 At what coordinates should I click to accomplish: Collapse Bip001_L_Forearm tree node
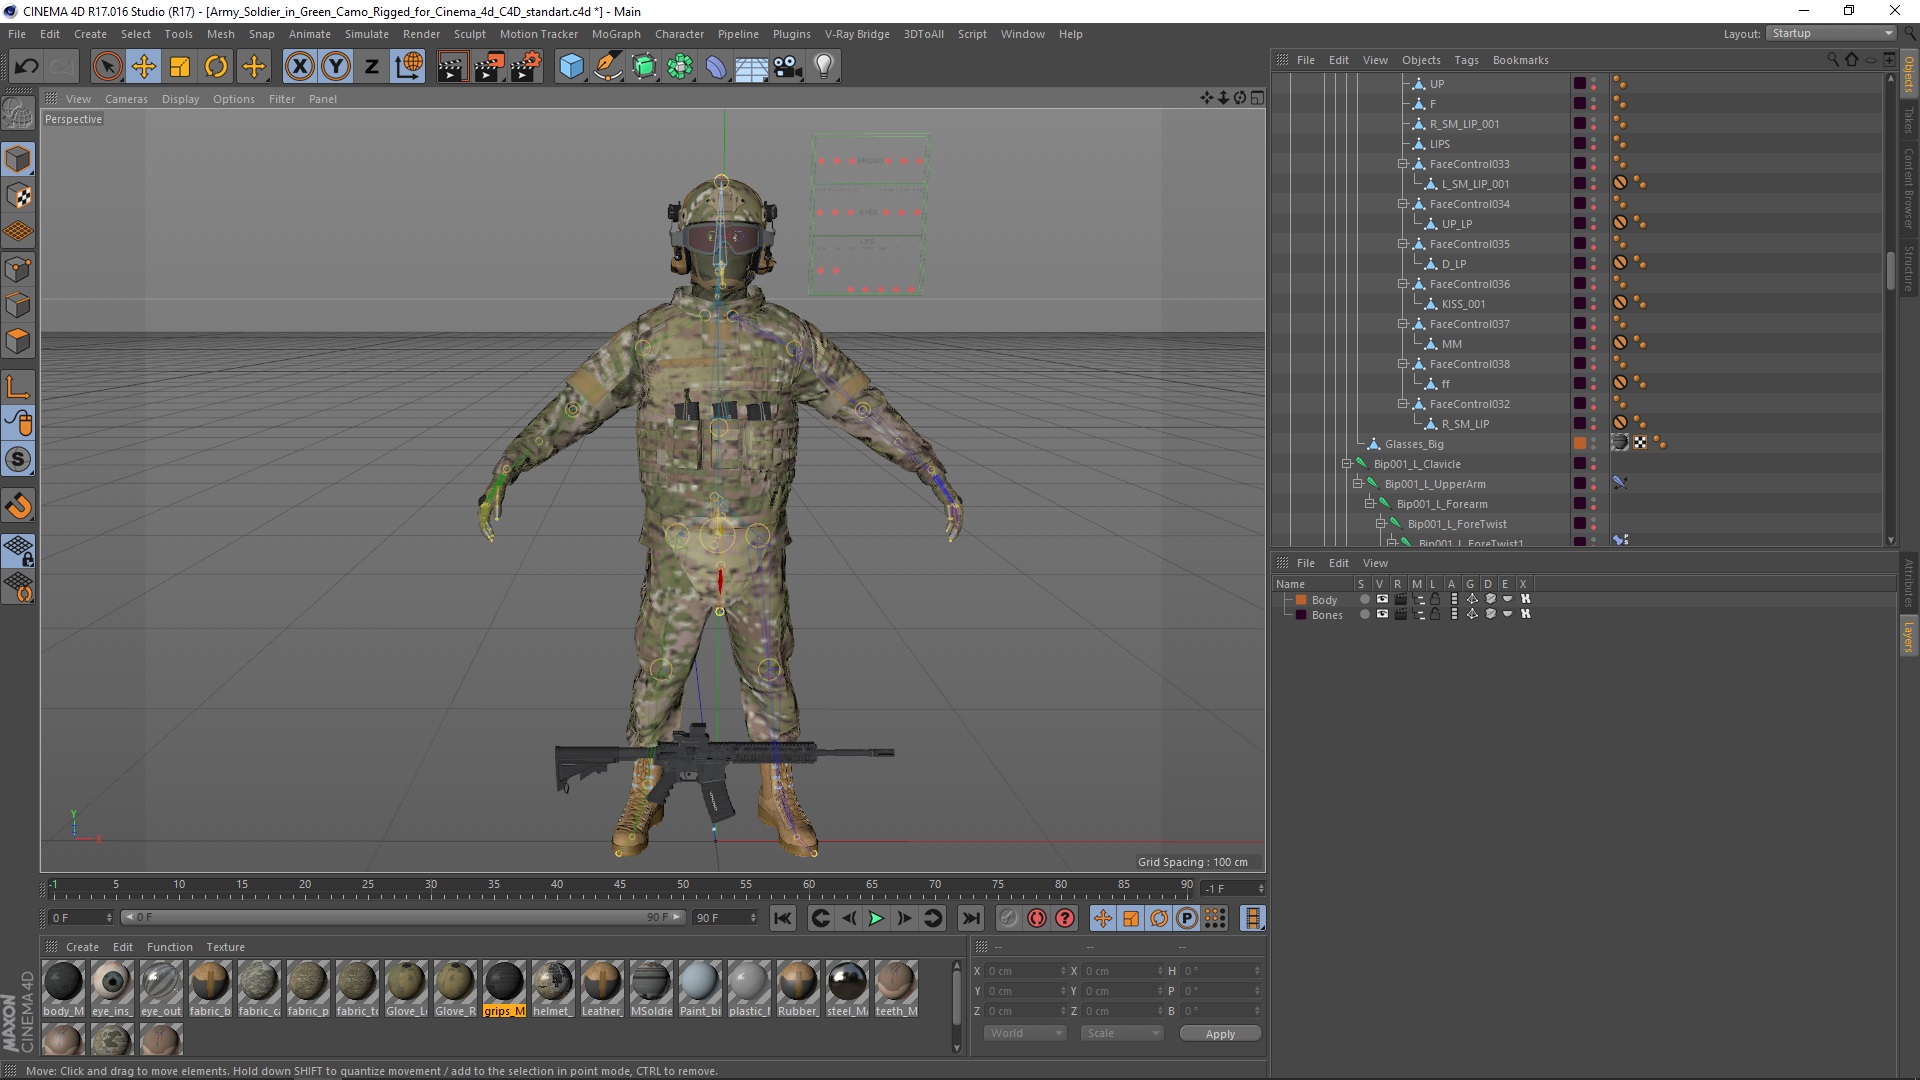tap(1369, 504)
